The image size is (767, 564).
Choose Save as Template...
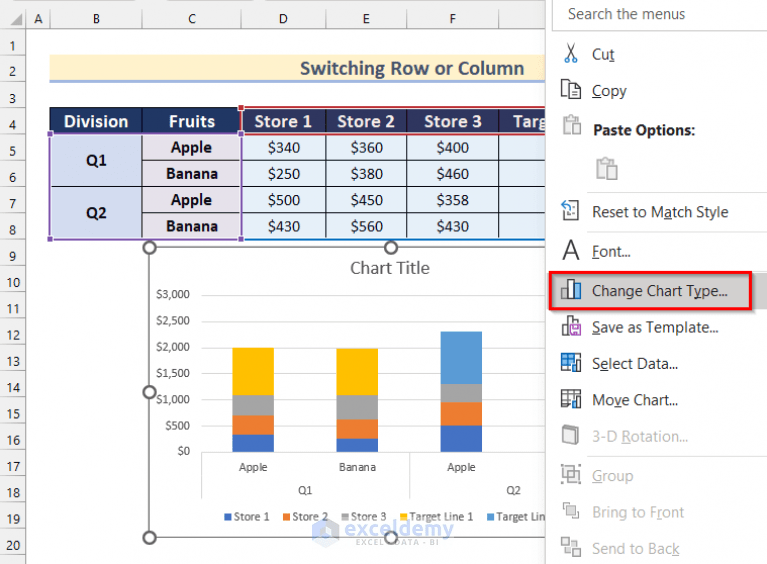pos(655,327)
